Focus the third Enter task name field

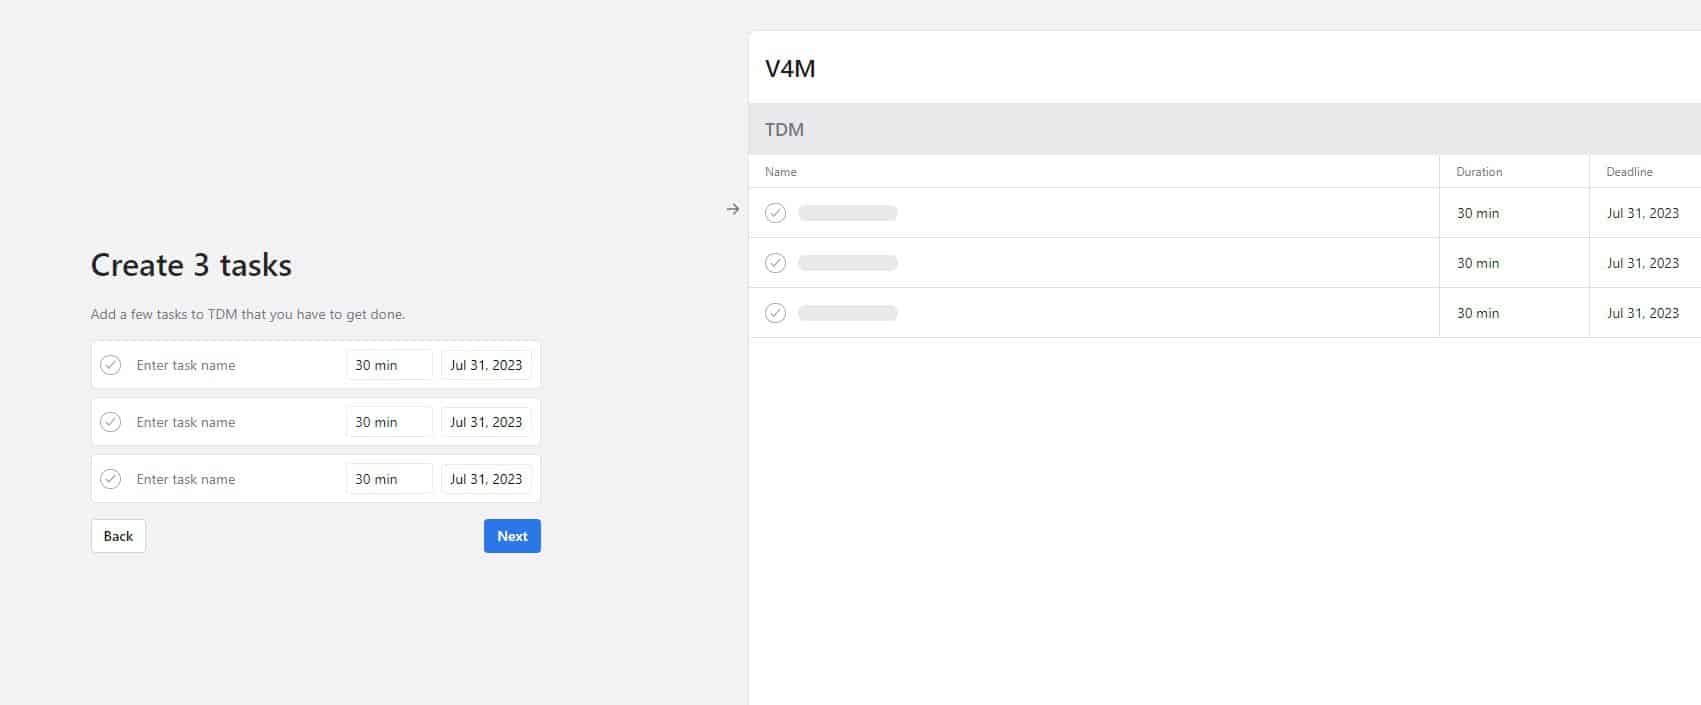point(236,479)
